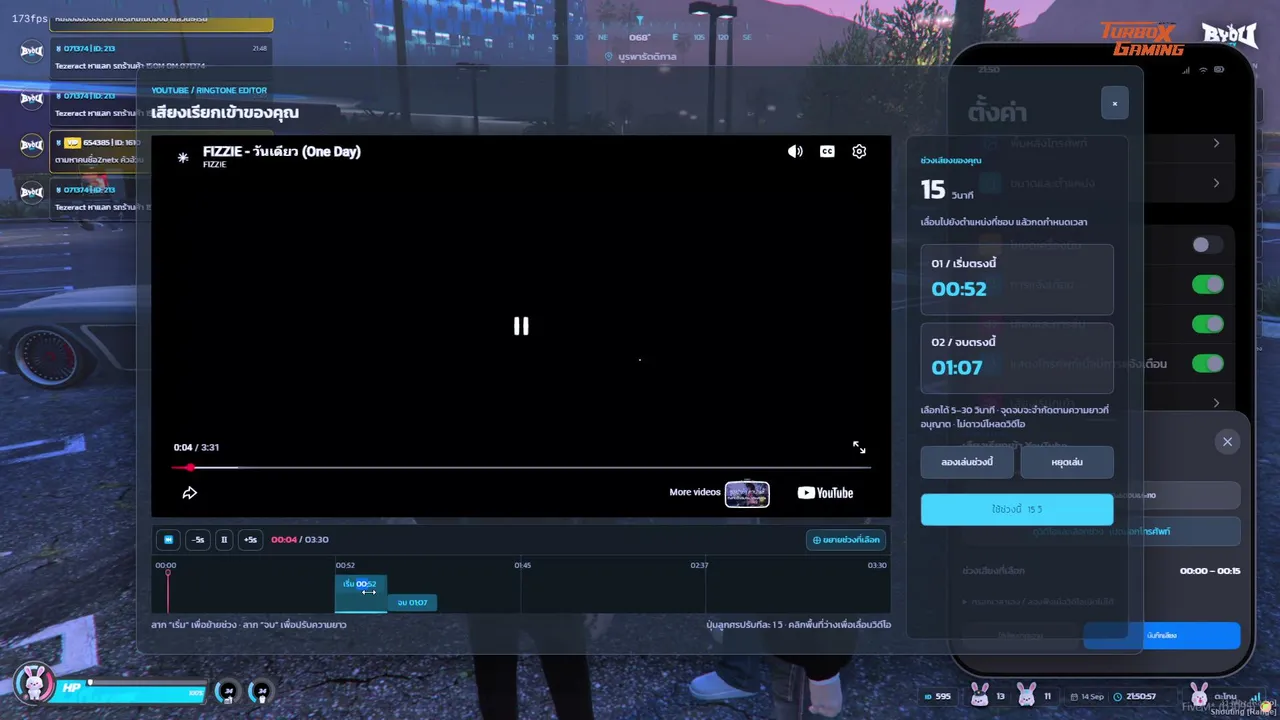
Task: Click the blue save button on the phone
Action: [x=1162, y=635]
